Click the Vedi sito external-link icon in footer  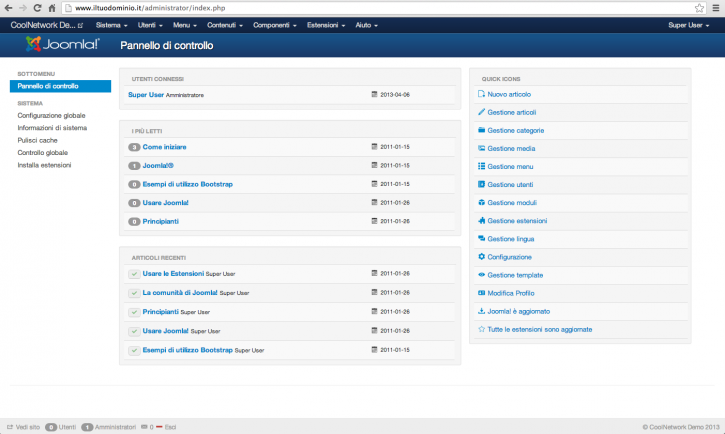[10, 427]
